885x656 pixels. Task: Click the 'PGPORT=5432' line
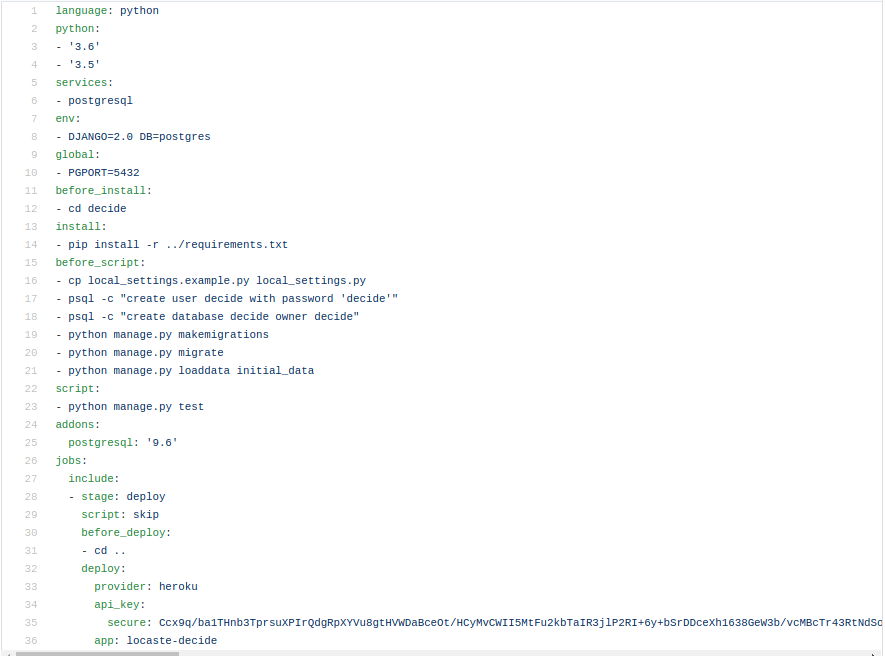[x=98, y=173]
